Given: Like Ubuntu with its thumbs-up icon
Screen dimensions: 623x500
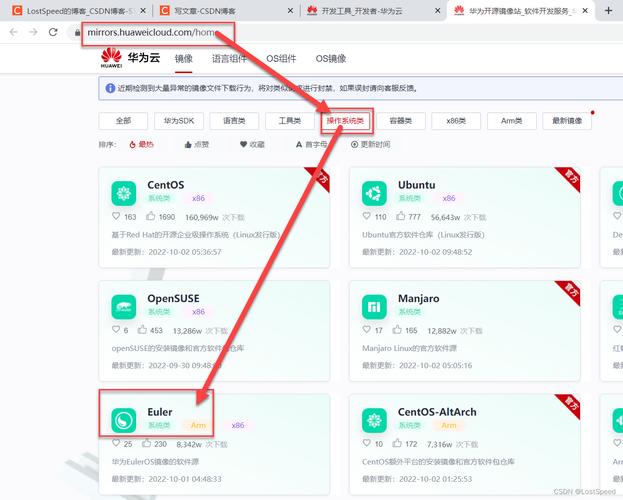Looking at the screenshot, I should (400, 216).
